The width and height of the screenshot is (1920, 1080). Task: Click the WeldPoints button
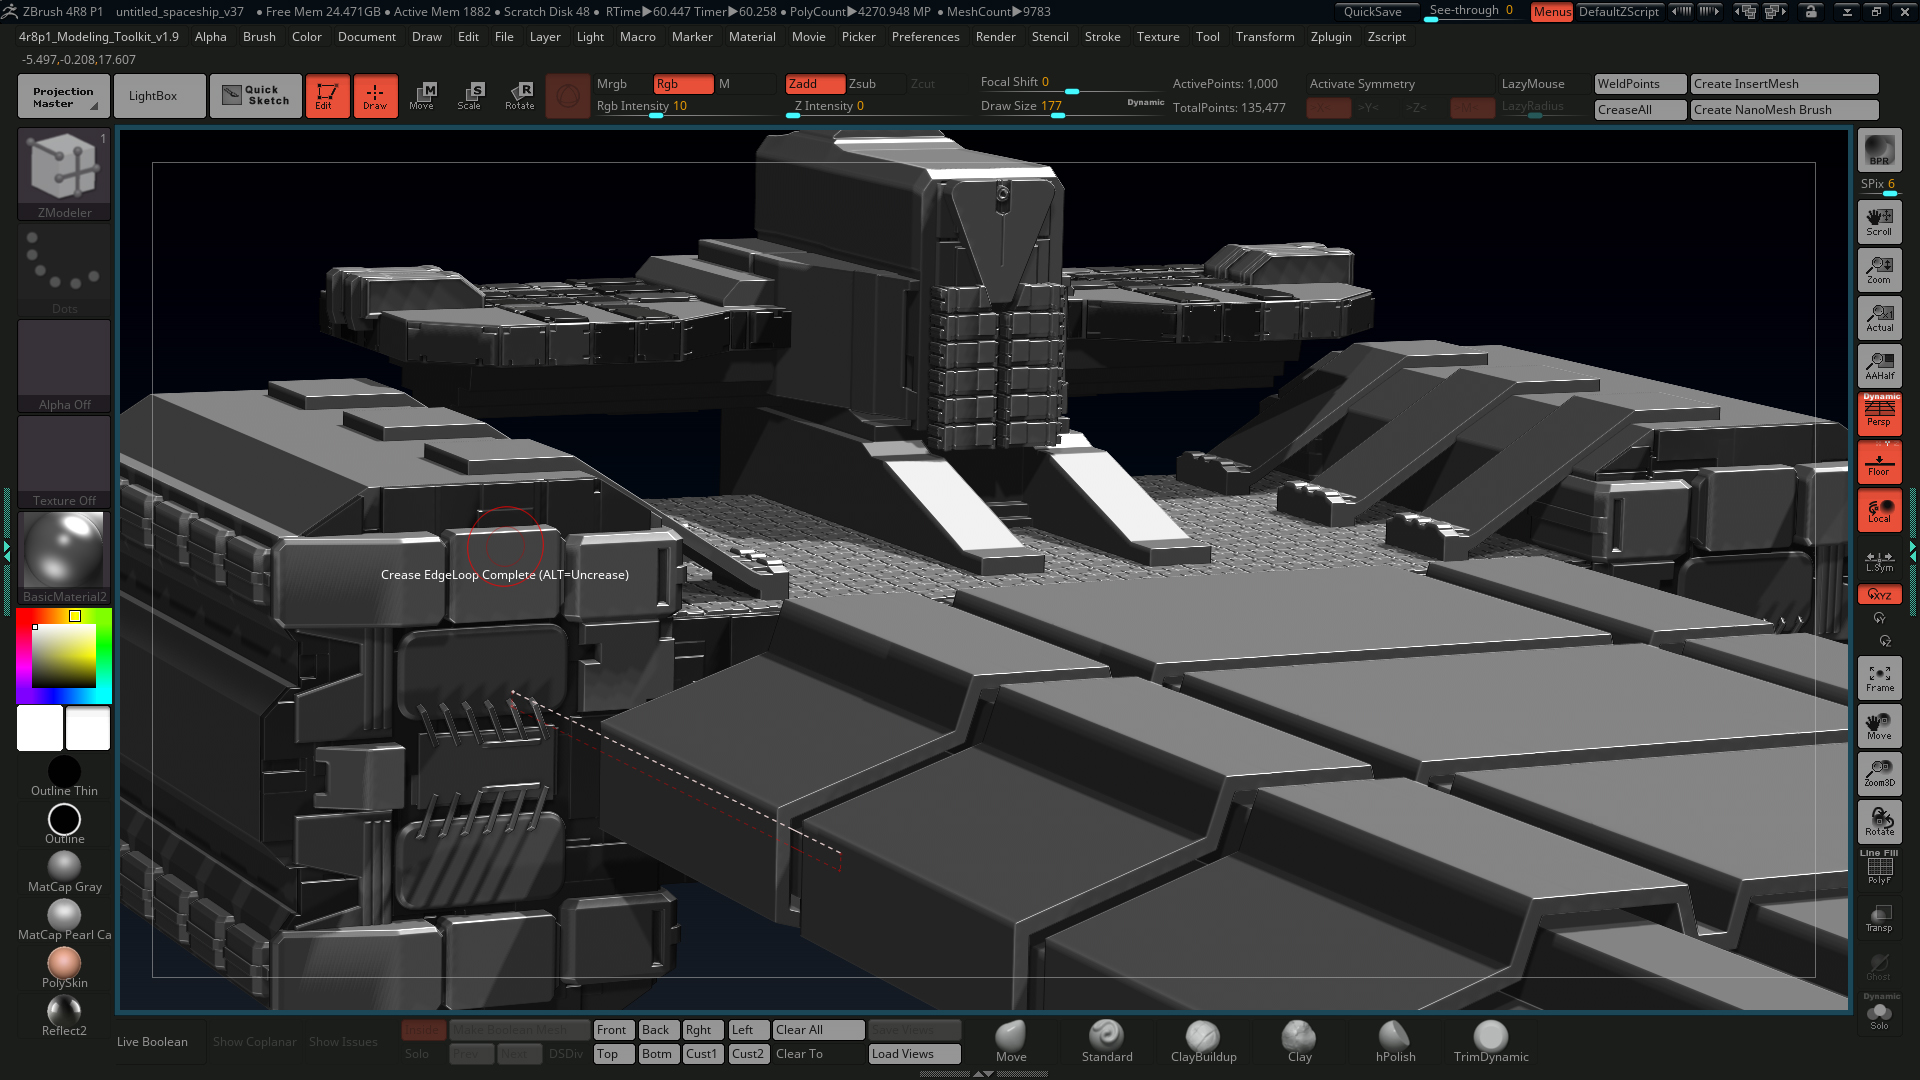pos(1640,84)
